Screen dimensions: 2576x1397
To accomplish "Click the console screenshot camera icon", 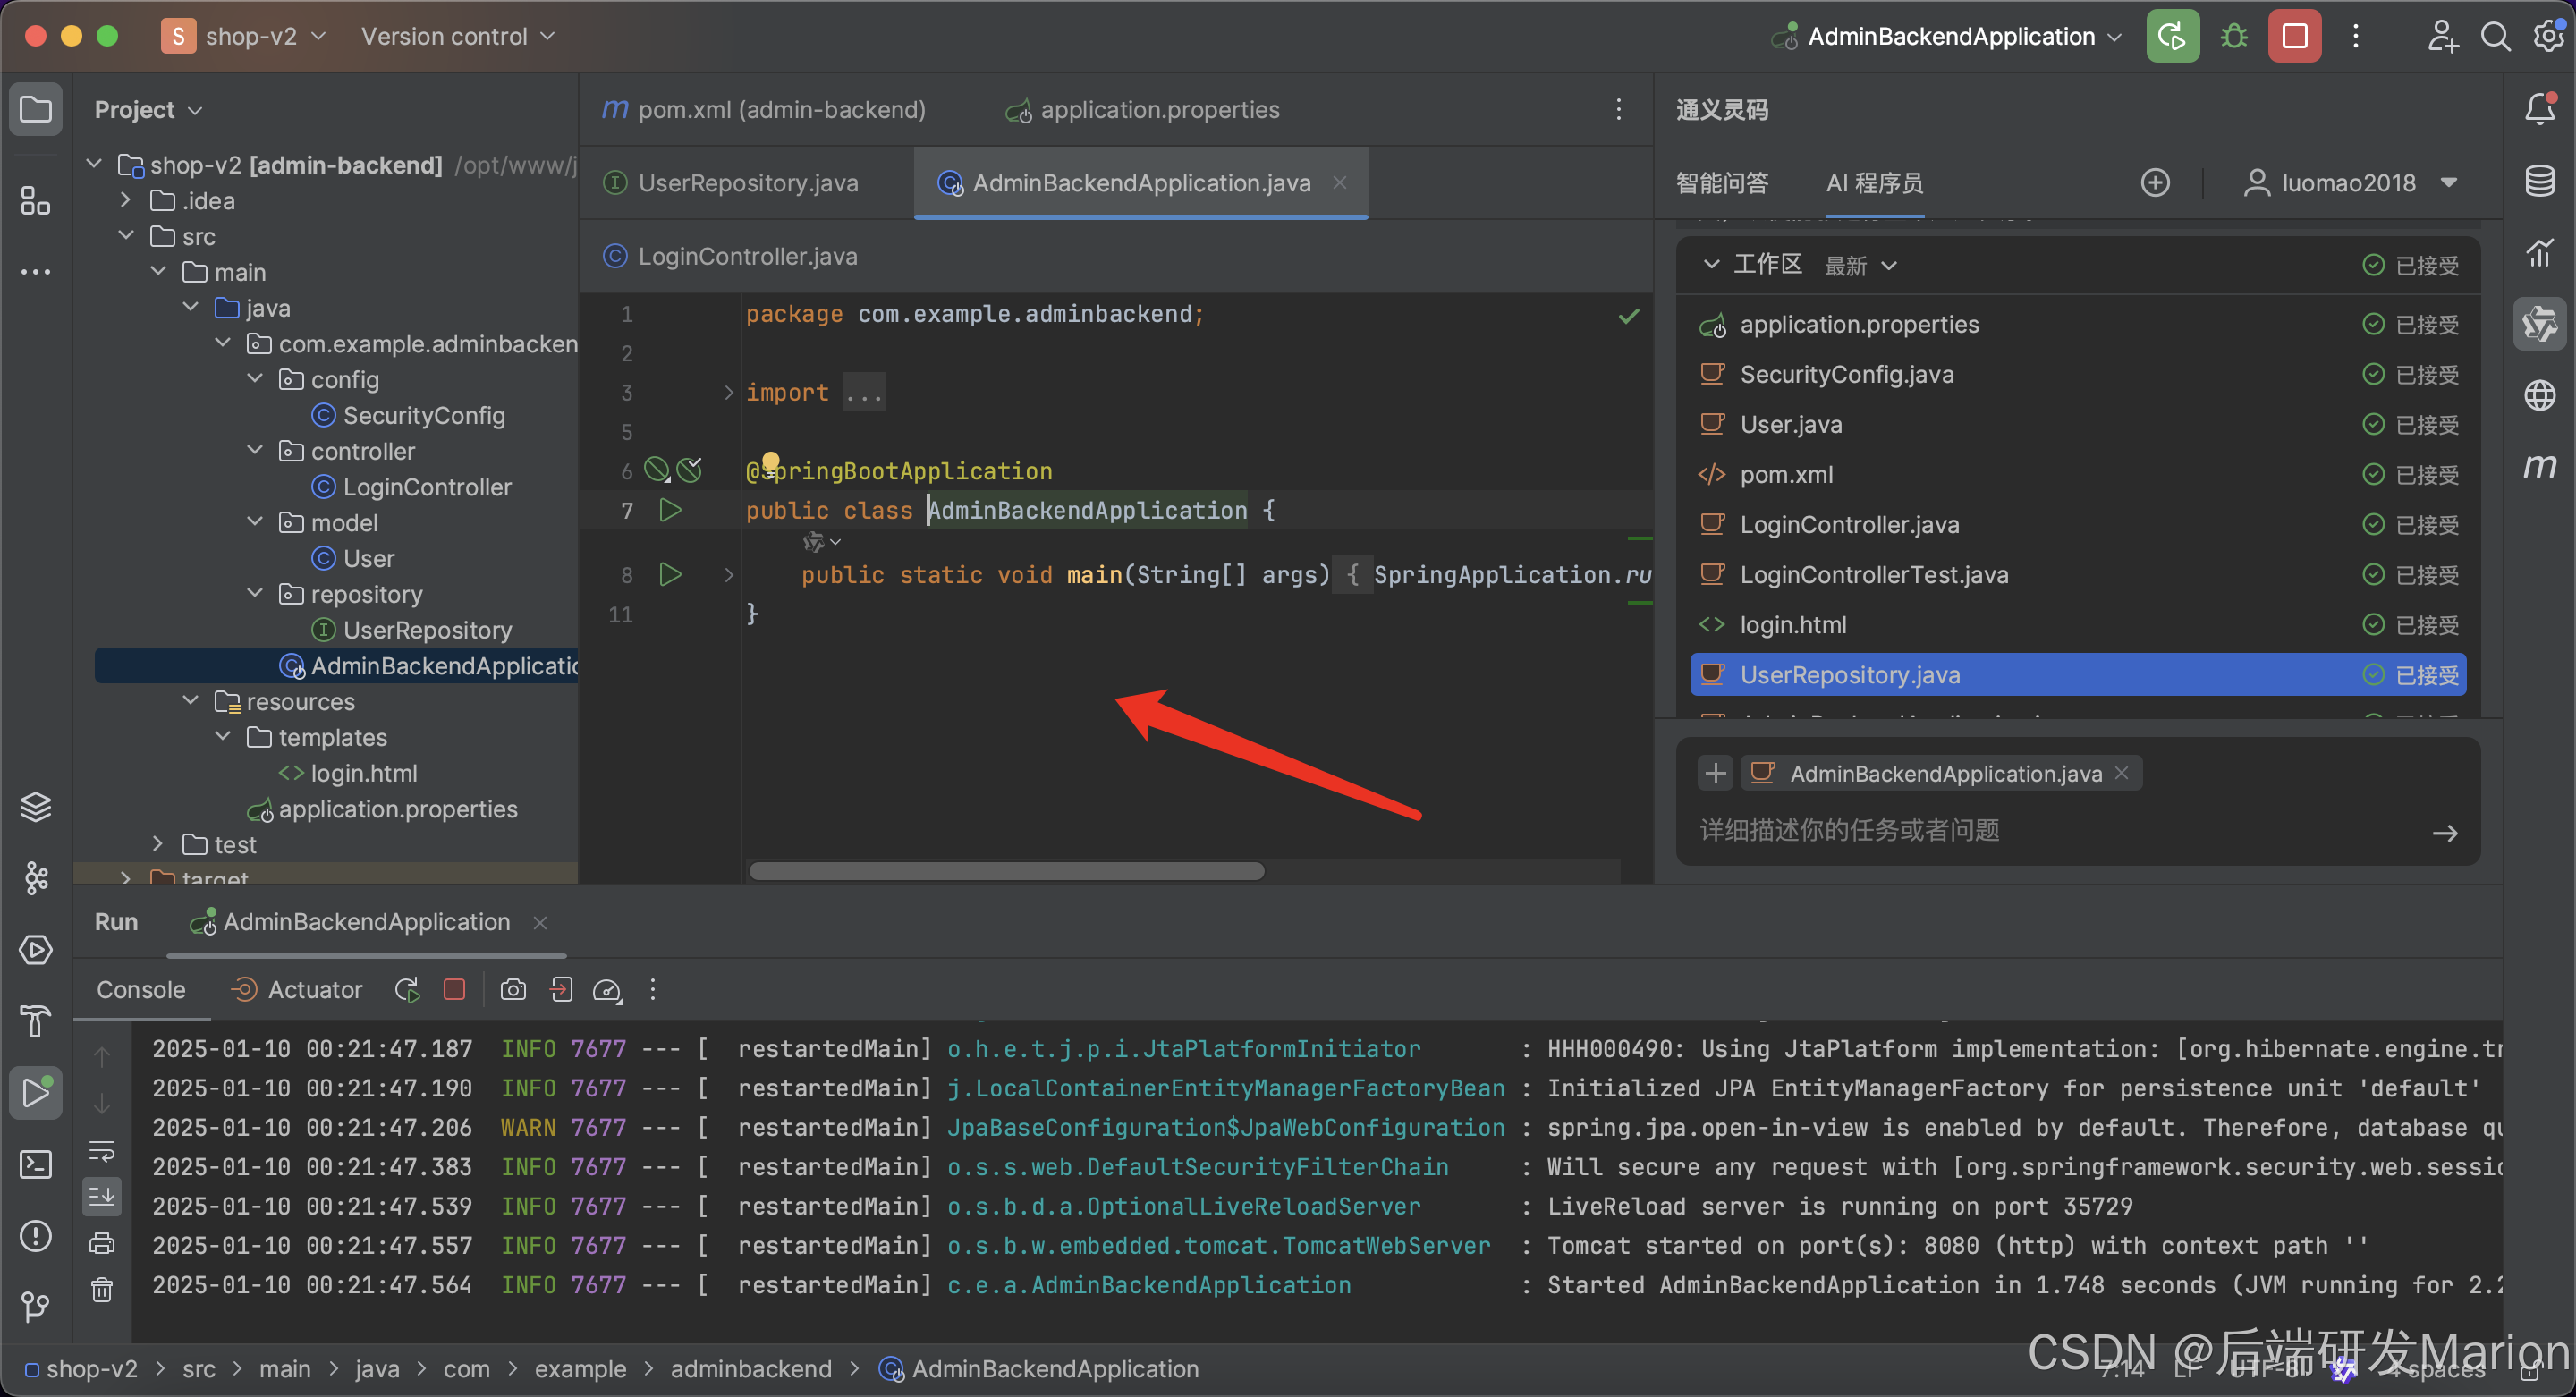I will [x=513, y=990].
